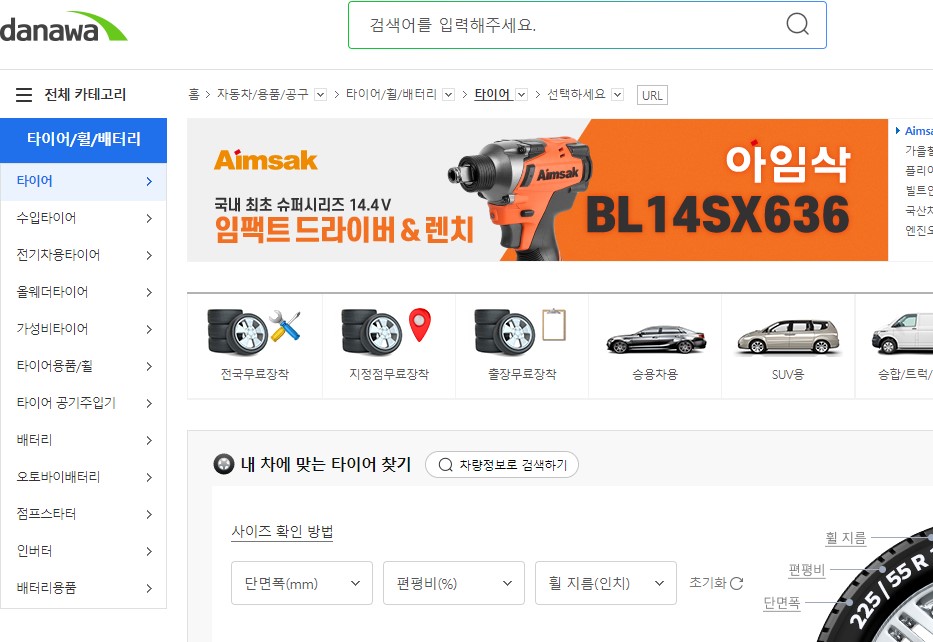This screenshot has height=642, width=933.
Task: Select 배터리용품 in the sidebar menu
Action: tap(83, 587)
